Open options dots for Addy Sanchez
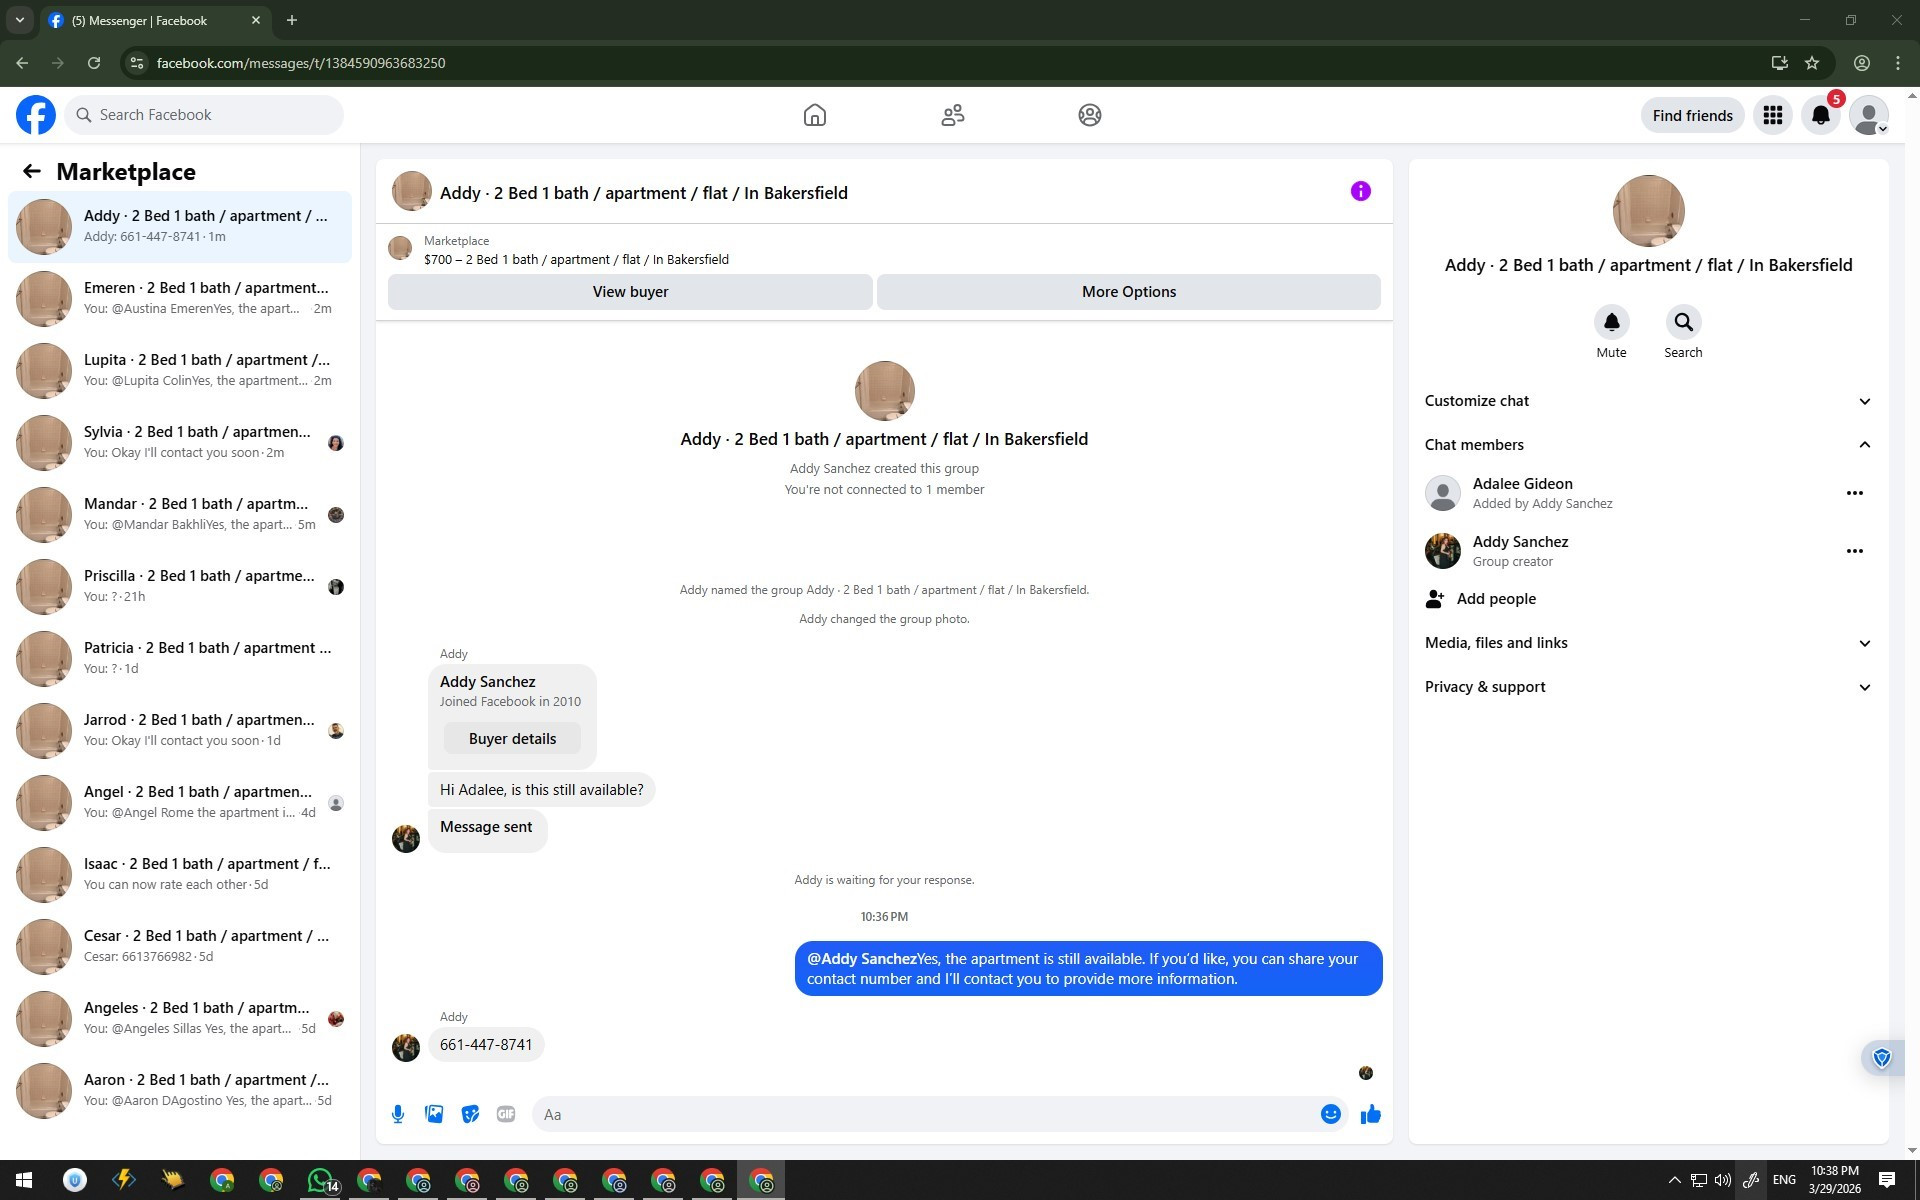Image resolution: width=1920 pixels, height=1200 pixels. [x=1855, y=551]
